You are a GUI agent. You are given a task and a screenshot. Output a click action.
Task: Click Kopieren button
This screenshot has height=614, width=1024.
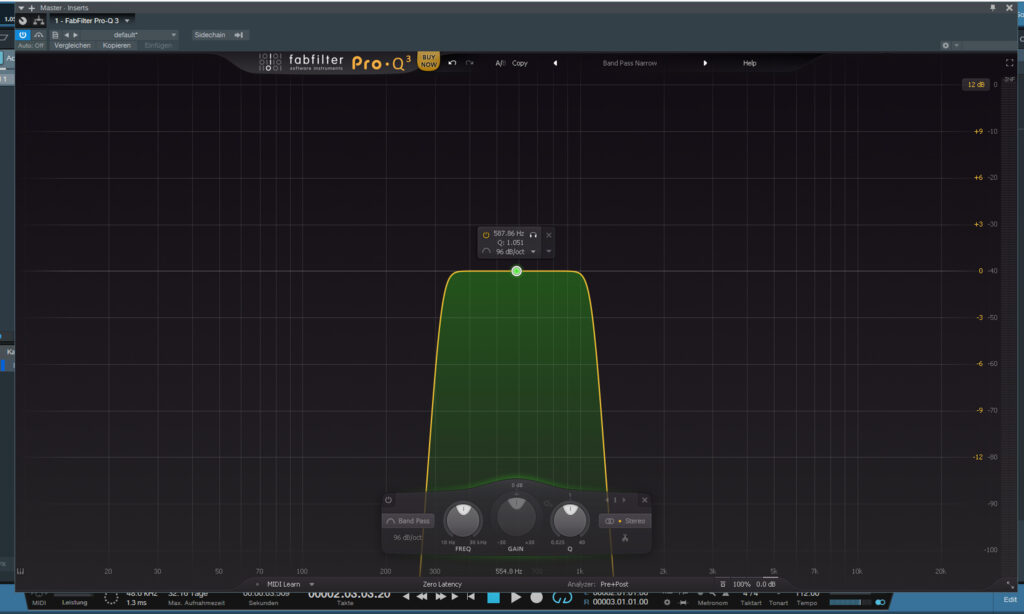tap(116, 45)
